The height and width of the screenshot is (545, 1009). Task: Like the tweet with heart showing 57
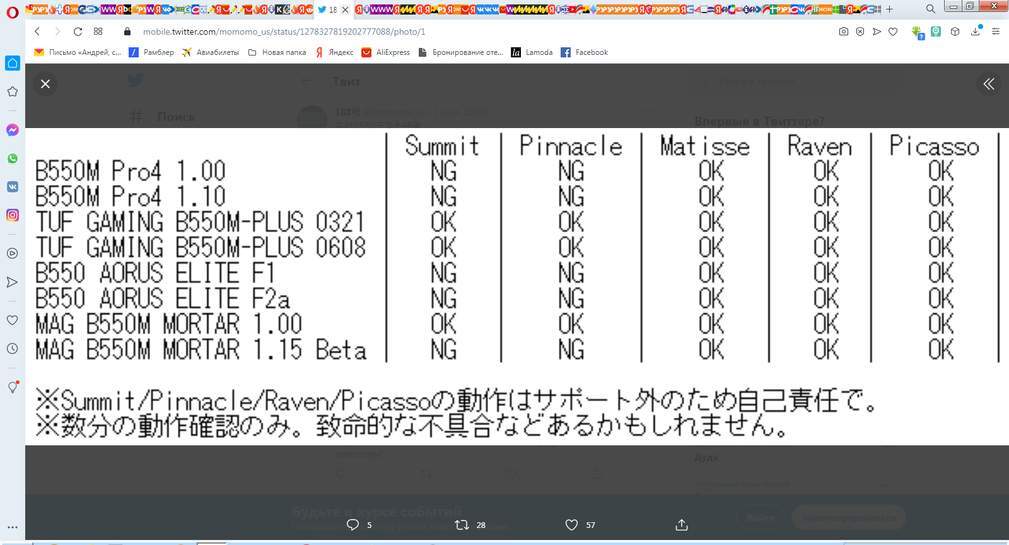571,524
